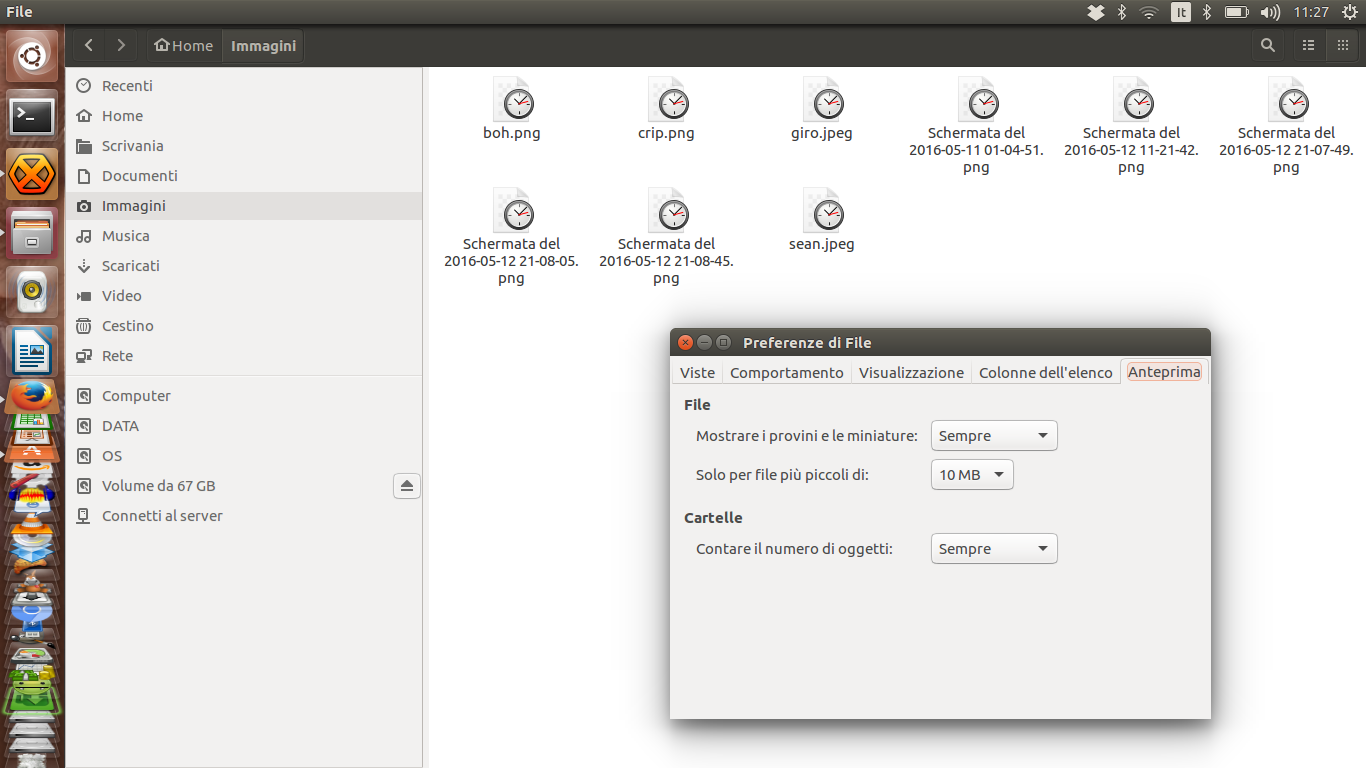Click the search magnifier icon in toolbar
The height and width of the screenshot is (768, 1366).
coord(1267,45)
